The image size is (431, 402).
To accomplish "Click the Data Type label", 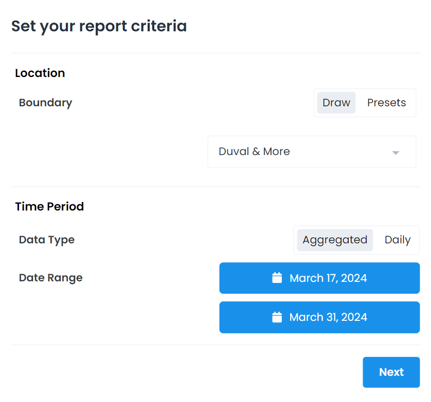I will pos(47,240).
